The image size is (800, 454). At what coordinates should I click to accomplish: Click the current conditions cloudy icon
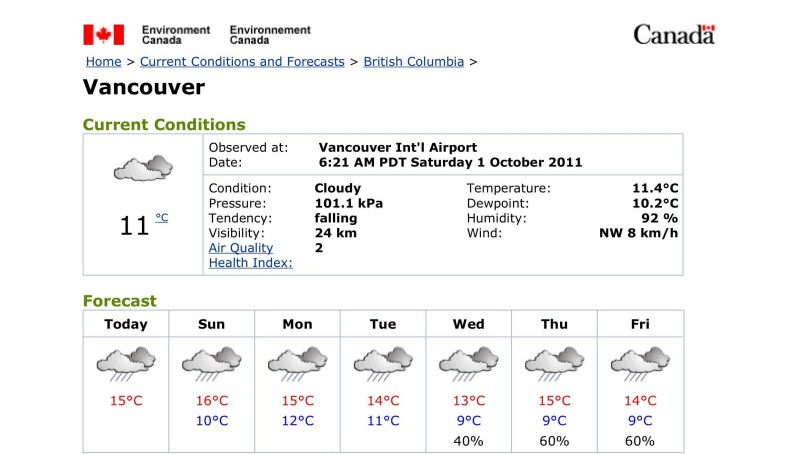[x=143, y=167]
